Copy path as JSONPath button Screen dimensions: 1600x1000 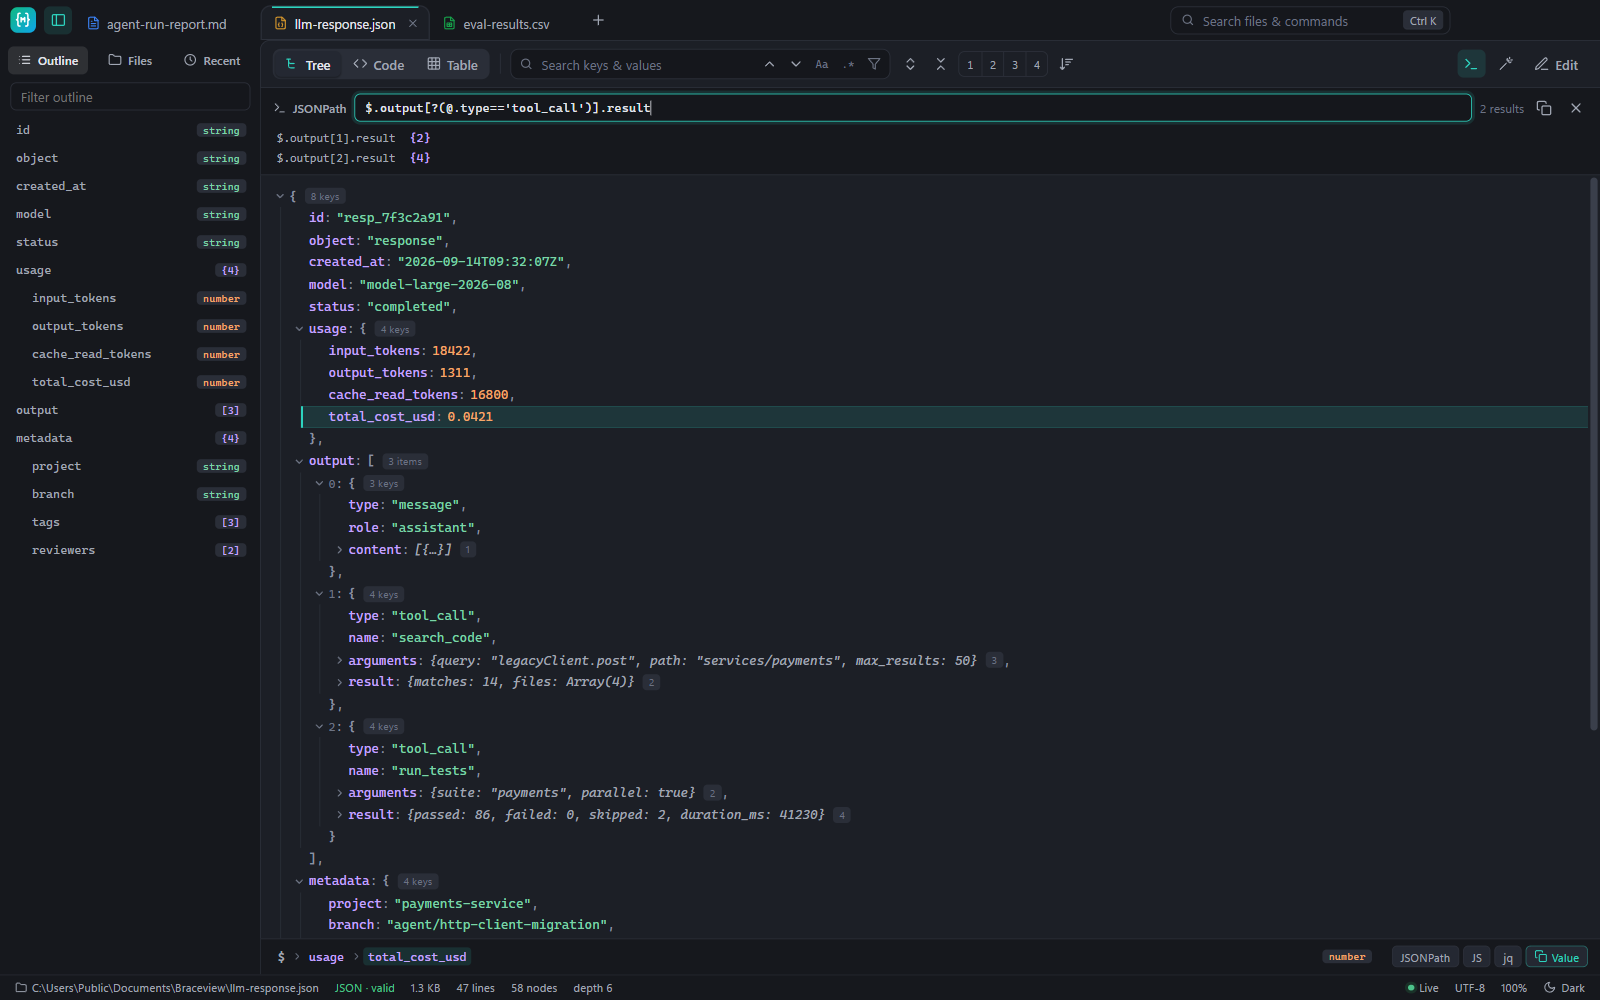pos(1425,957)
